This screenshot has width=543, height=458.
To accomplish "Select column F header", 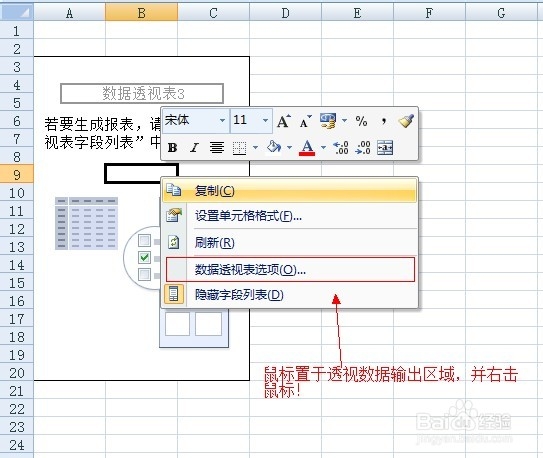I will tap(429, 13).
